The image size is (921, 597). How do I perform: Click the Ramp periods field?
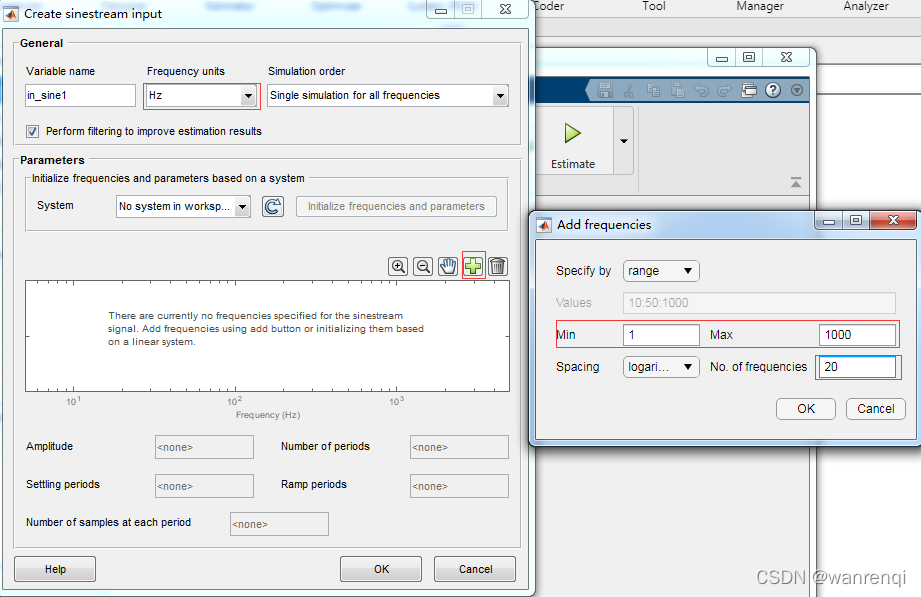459,486
